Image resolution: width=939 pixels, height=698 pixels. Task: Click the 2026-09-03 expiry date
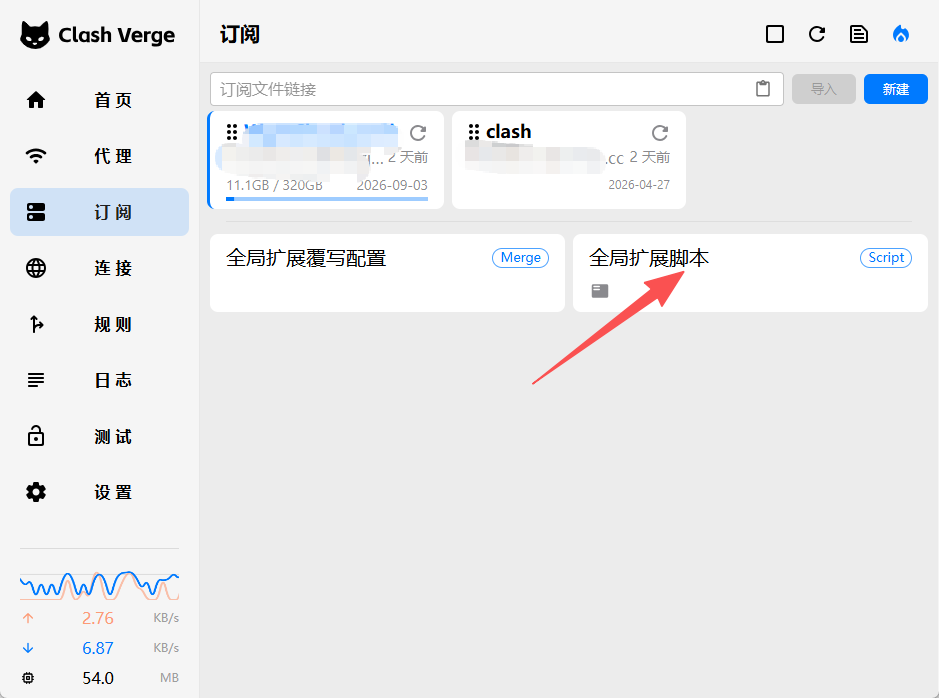point(392,185)
